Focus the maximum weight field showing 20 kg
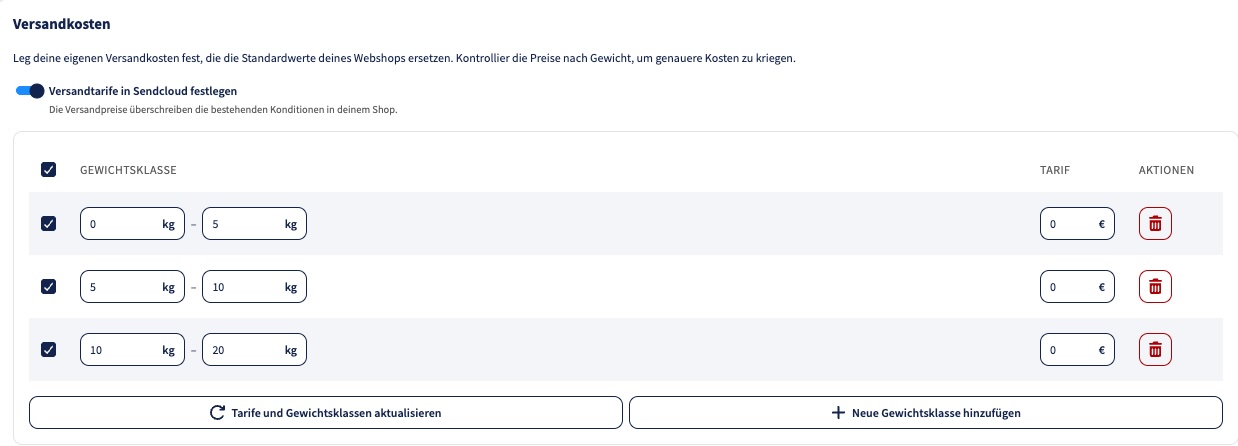Viewport: 1238px width, 446px height. click(x=254, y=350)
